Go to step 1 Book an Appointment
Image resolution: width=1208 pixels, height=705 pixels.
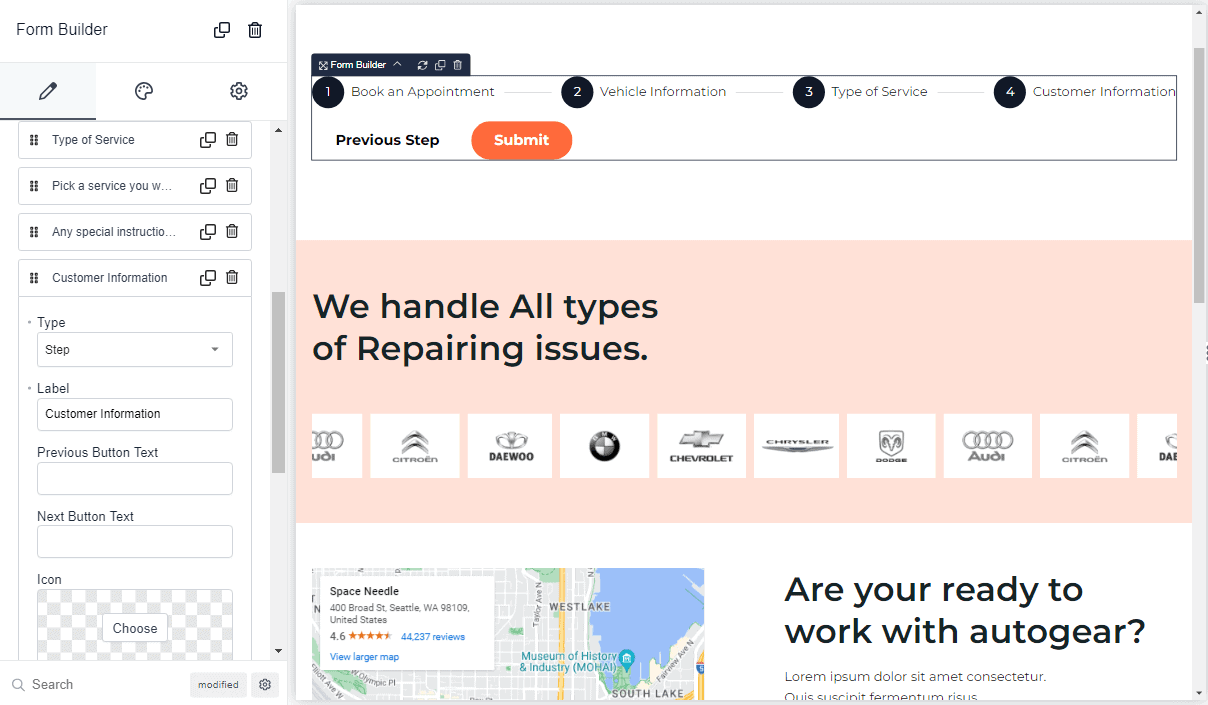[404, 92]
